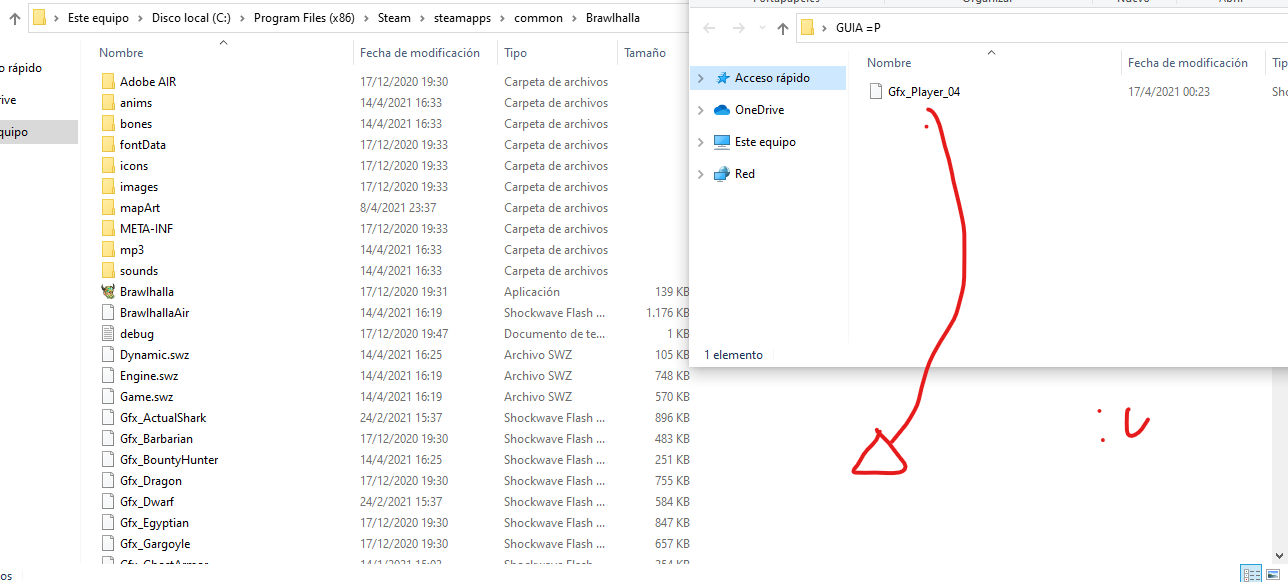This screenshot has width=1288, height=582.
Task: Go up one level in Brawlhalla window
Action: pyautogui.click(x=15, y=18)
